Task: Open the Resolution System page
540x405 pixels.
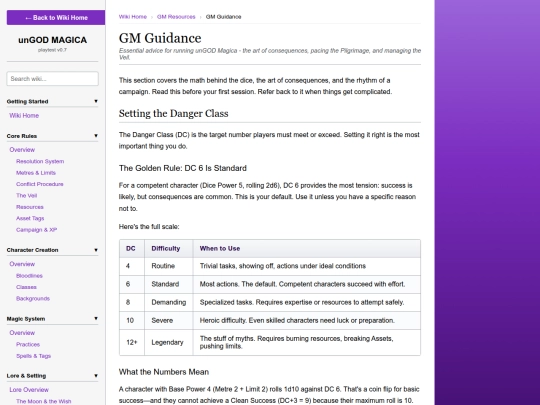Action: click(x=40, y=161)
